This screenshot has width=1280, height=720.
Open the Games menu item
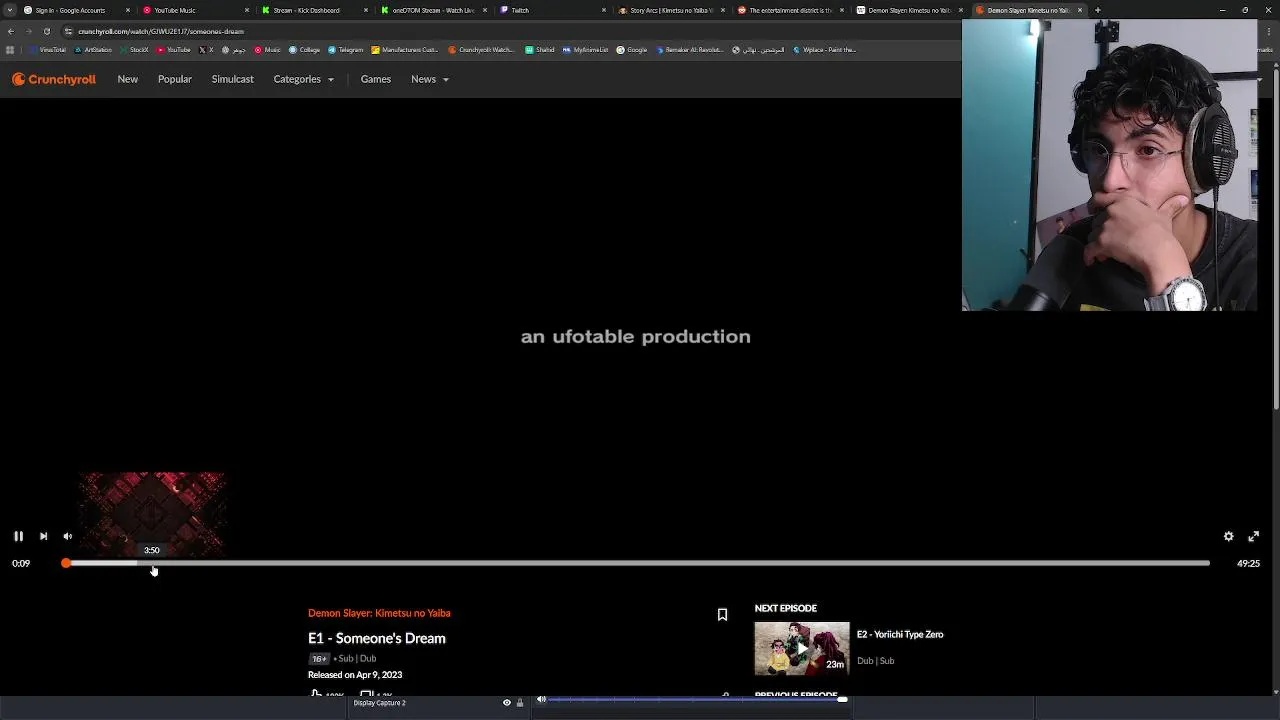pos(375,79)
